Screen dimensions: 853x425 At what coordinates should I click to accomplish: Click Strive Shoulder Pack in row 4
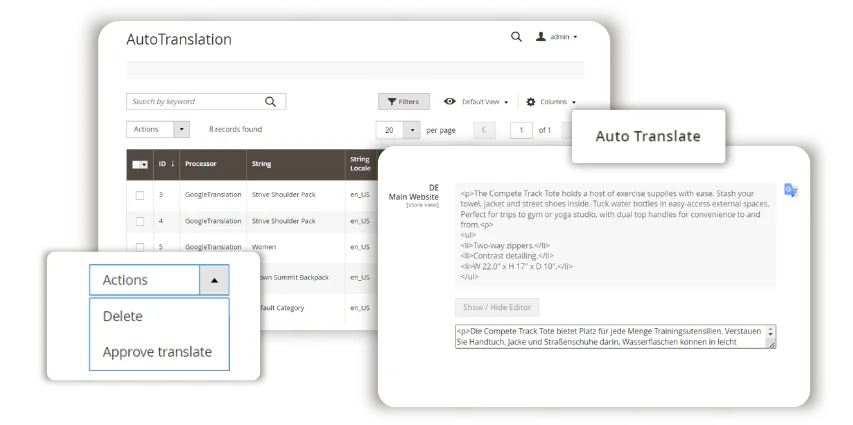click(x=283, y=221)
